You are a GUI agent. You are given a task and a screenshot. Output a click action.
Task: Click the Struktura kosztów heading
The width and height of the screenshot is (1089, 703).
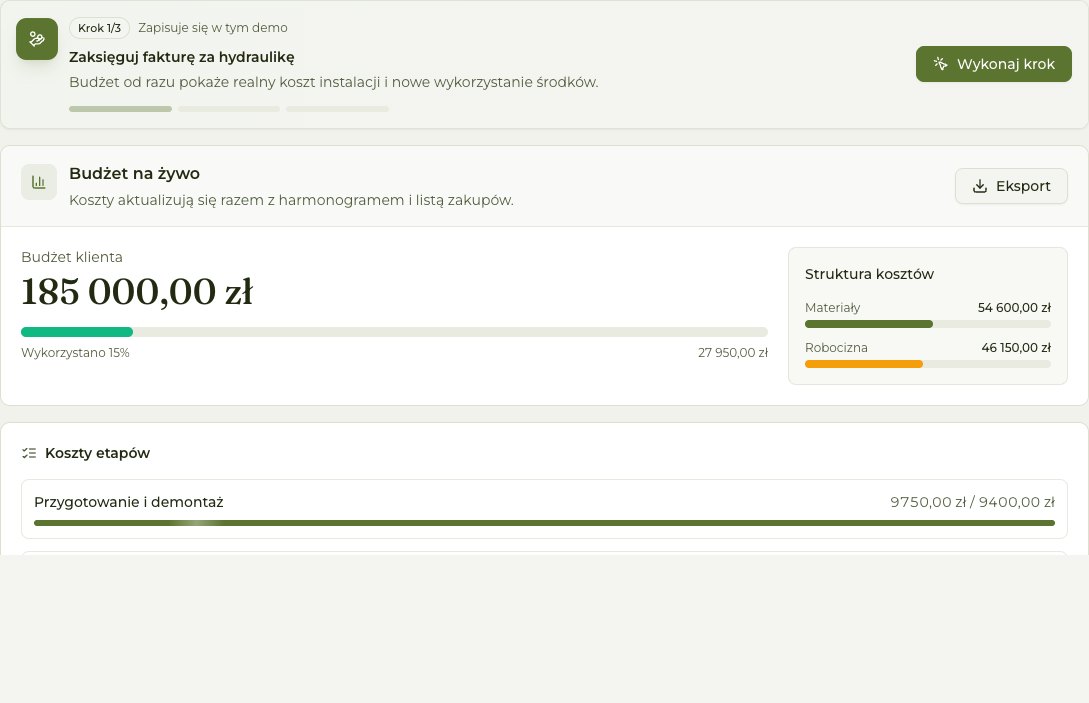tap(869, 274)
